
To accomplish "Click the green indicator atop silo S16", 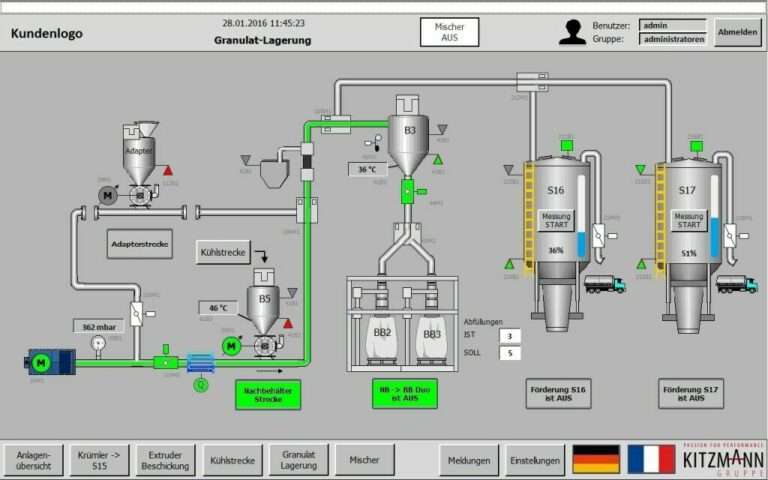I will click(567, 145).
